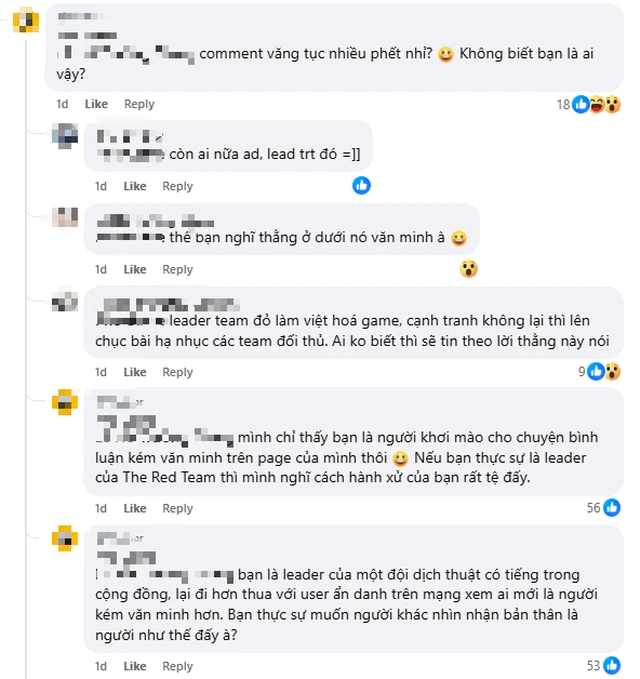Reply to 'thế bạn nghĩ thằng ở dưới' comment
This screenshot has width=640, height=679.
178,269
